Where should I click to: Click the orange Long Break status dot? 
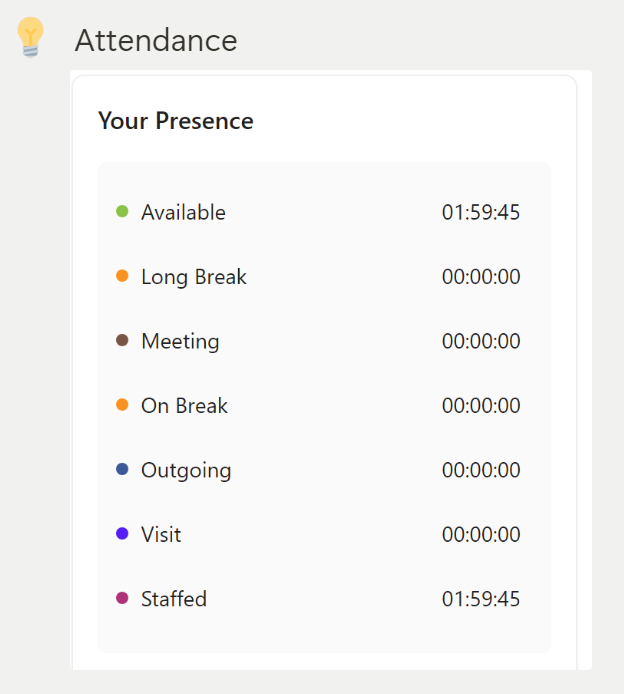[x=123, y=276]
